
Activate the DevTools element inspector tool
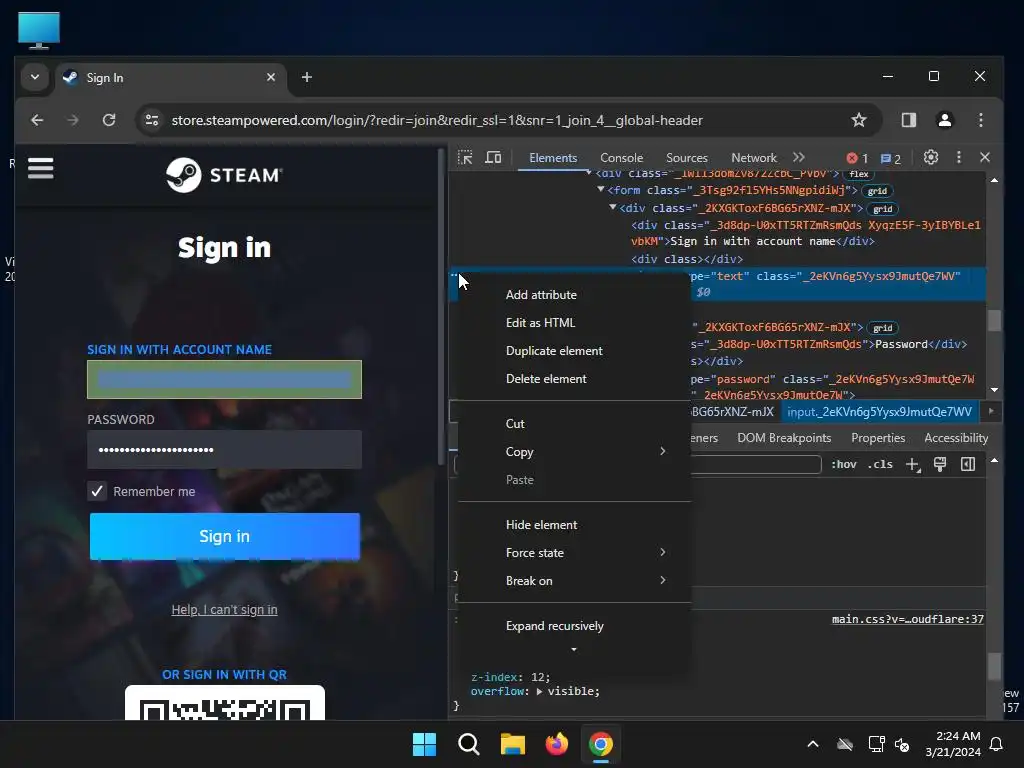point(465,157)
